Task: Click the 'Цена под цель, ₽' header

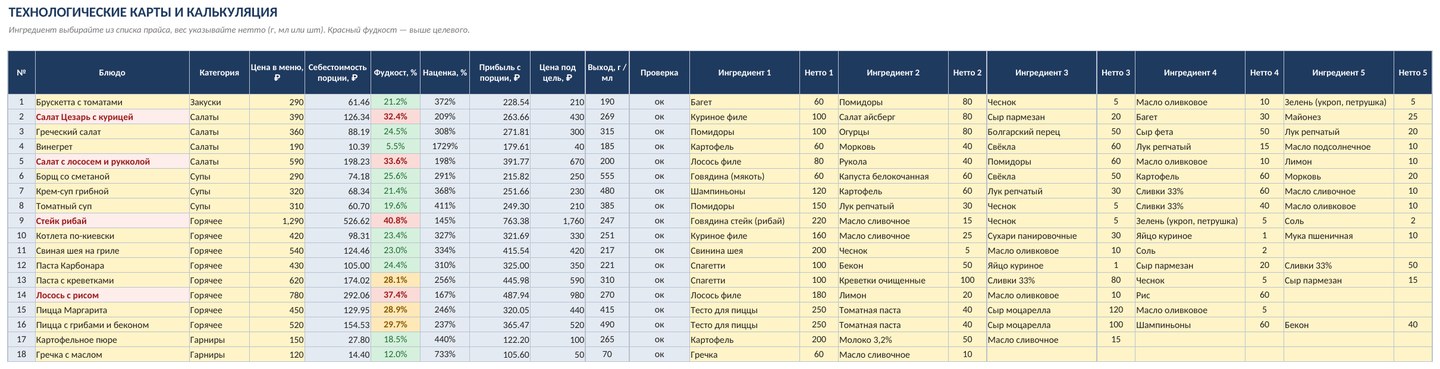Action: pyautogui.click(x=558, y=73)
